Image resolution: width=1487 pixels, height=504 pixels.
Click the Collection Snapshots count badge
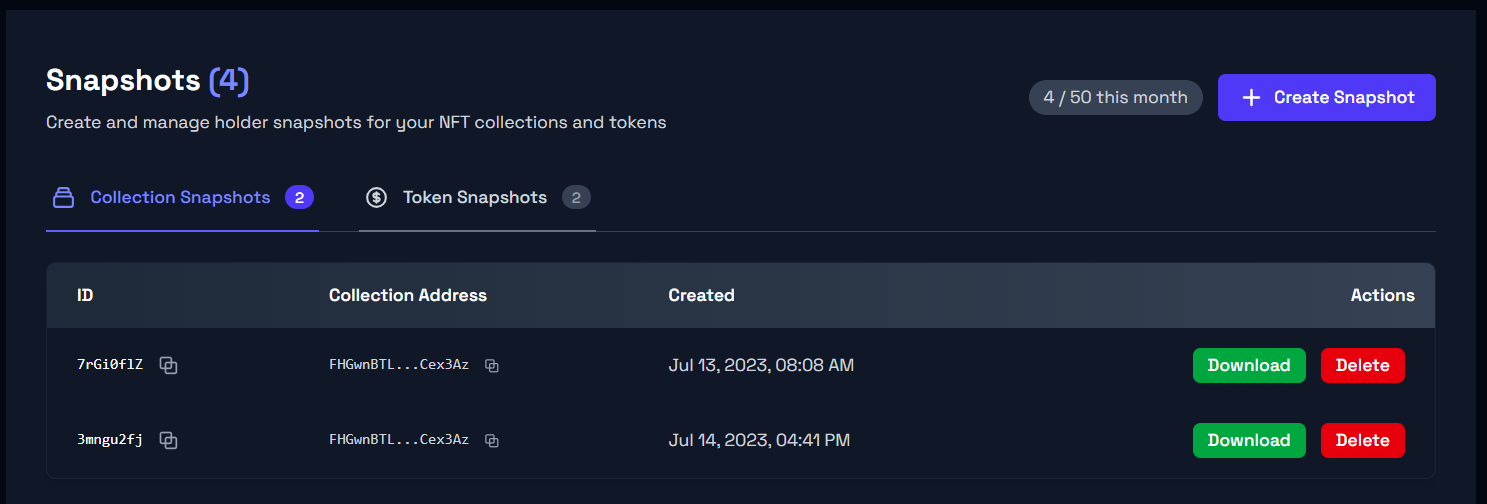(299, 198)
